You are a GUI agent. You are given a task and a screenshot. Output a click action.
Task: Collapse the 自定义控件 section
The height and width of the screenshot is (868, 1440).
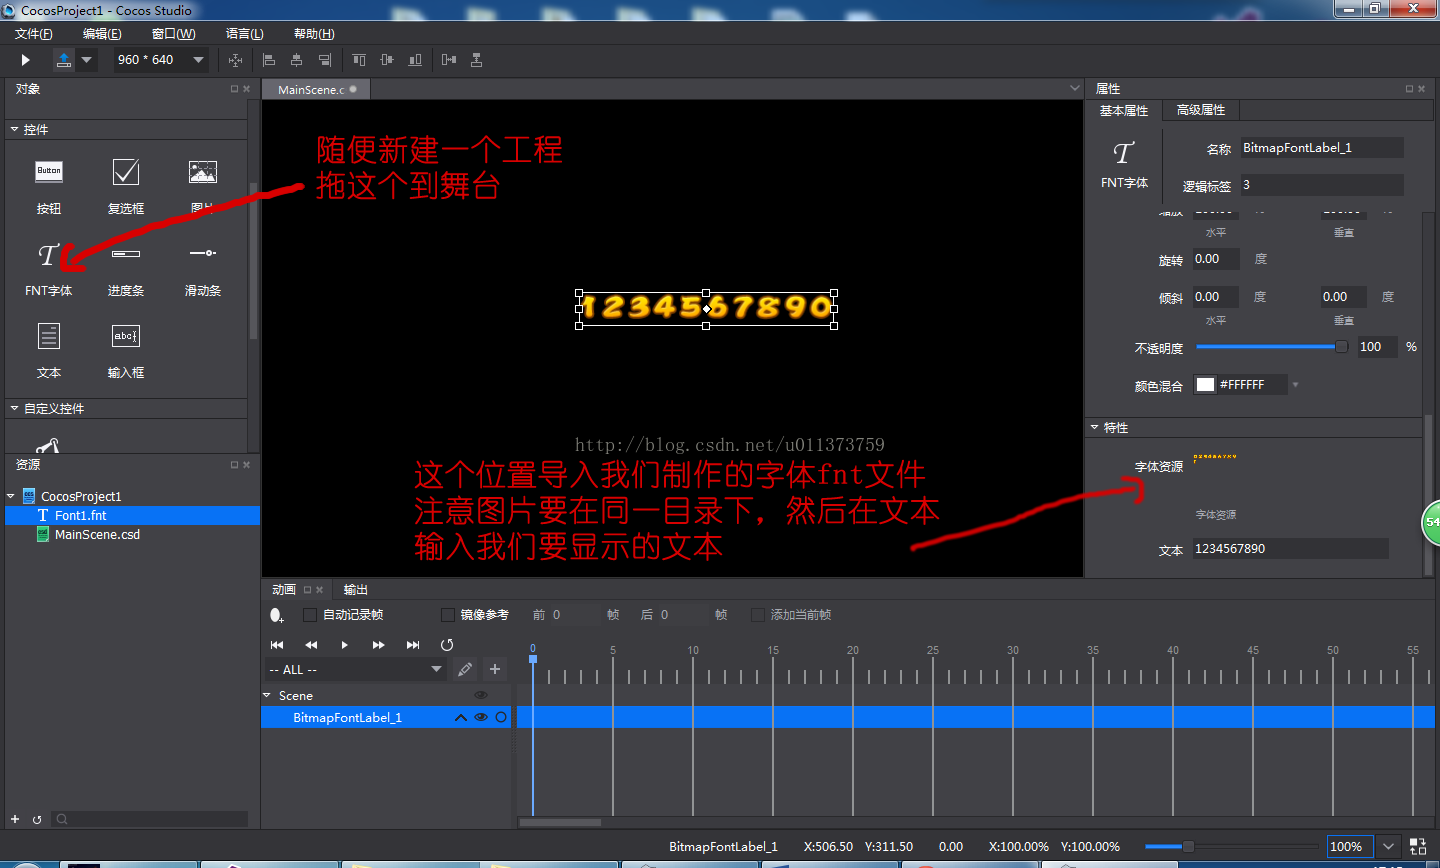coord(15,408)
